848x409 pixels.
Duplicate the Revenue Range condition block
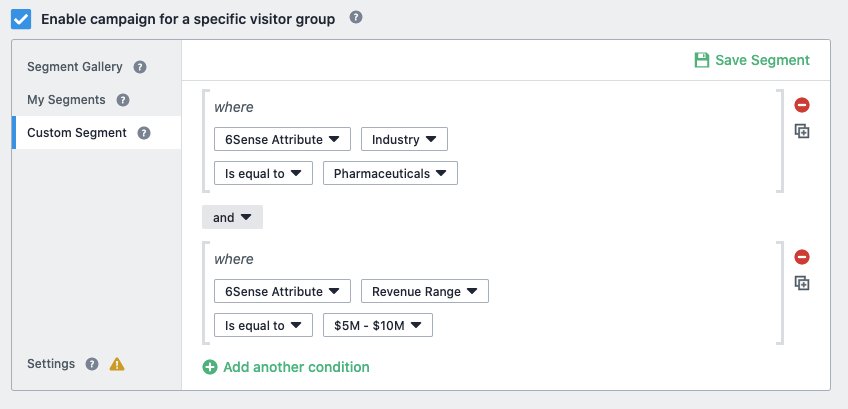[801, 283]
